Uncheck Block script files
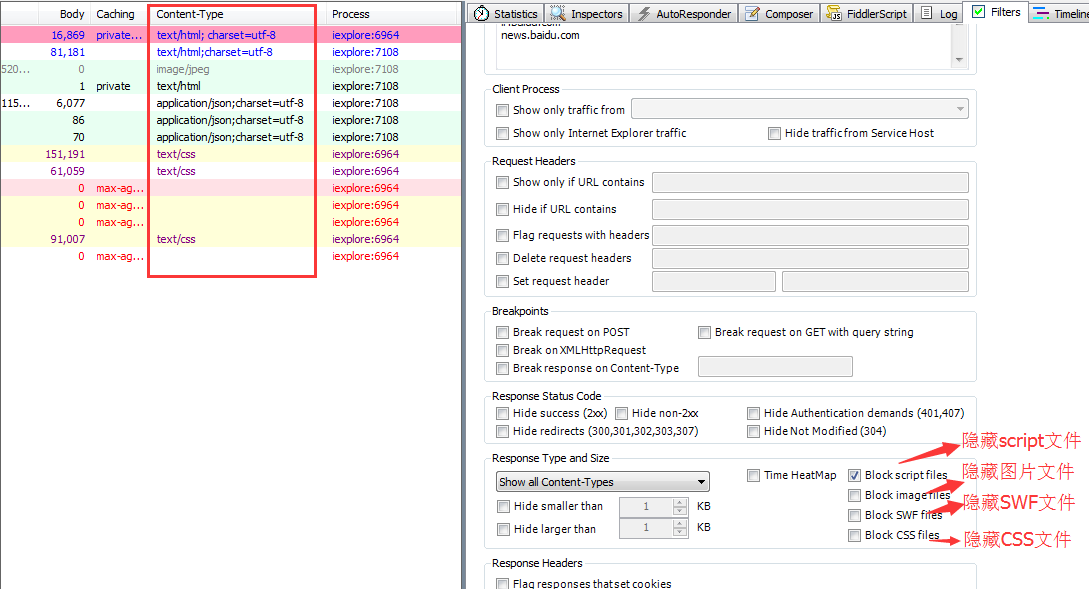Viewport: 1089px width, 589px height. (855, 476)
